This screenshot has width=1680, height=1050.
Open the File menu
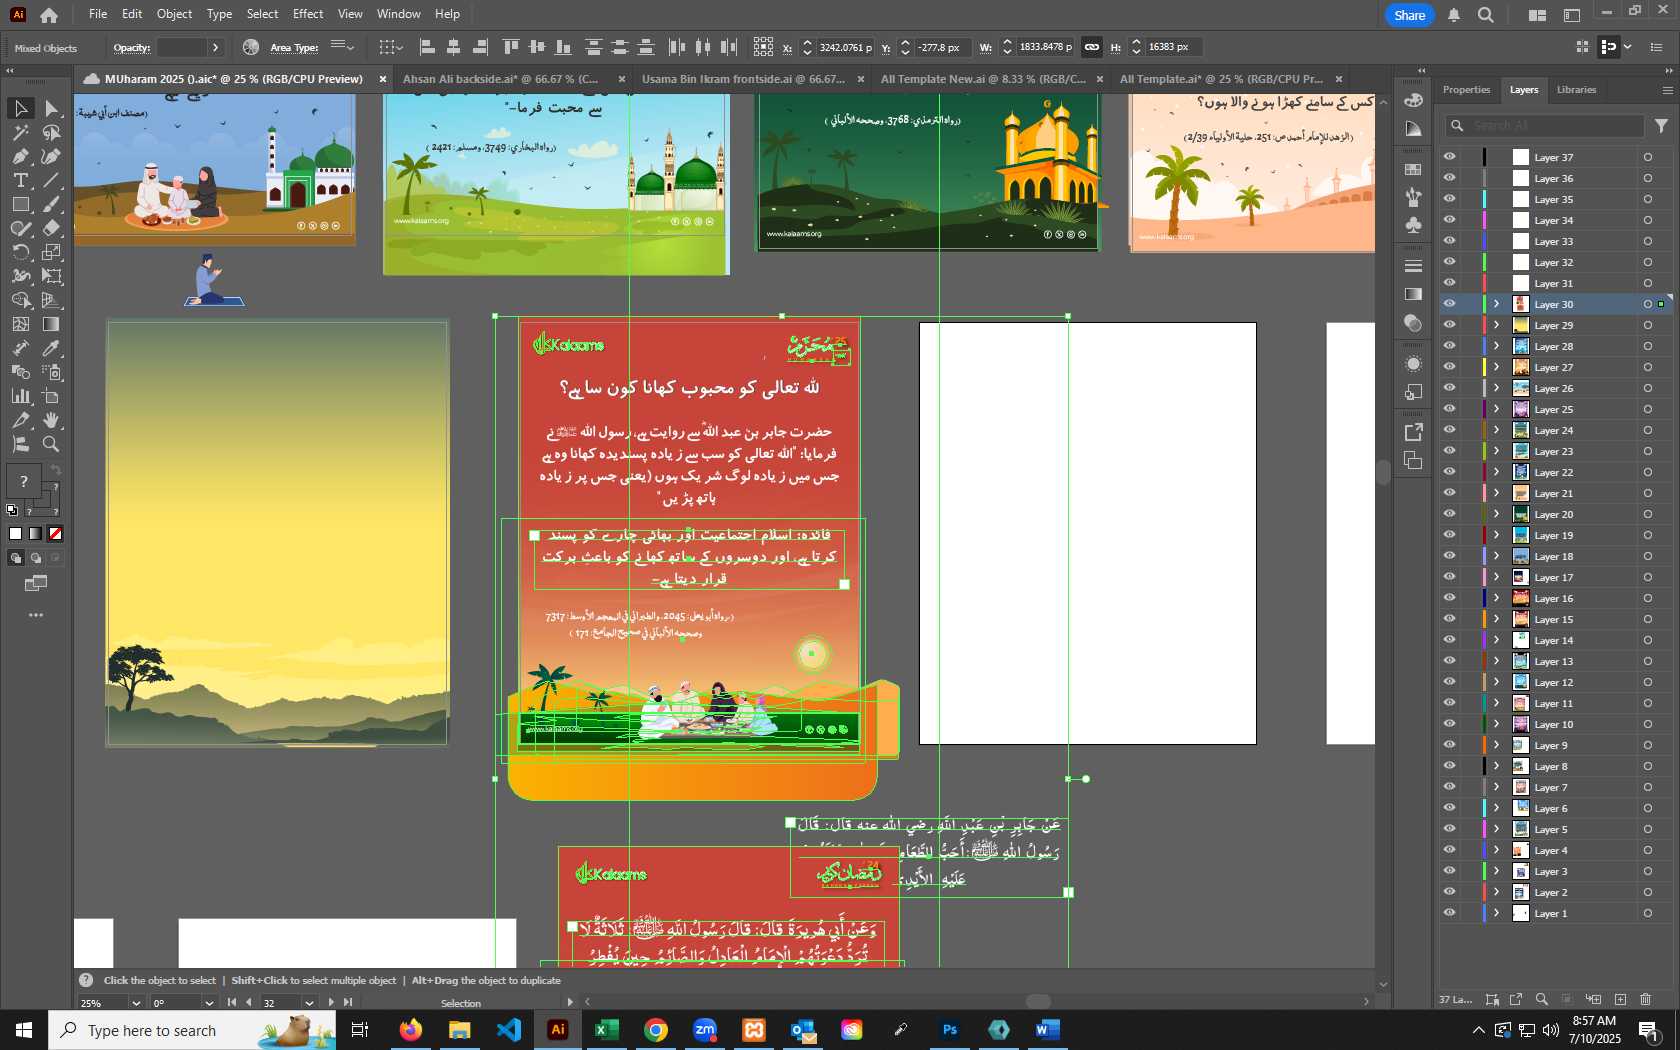click(98, 14)
